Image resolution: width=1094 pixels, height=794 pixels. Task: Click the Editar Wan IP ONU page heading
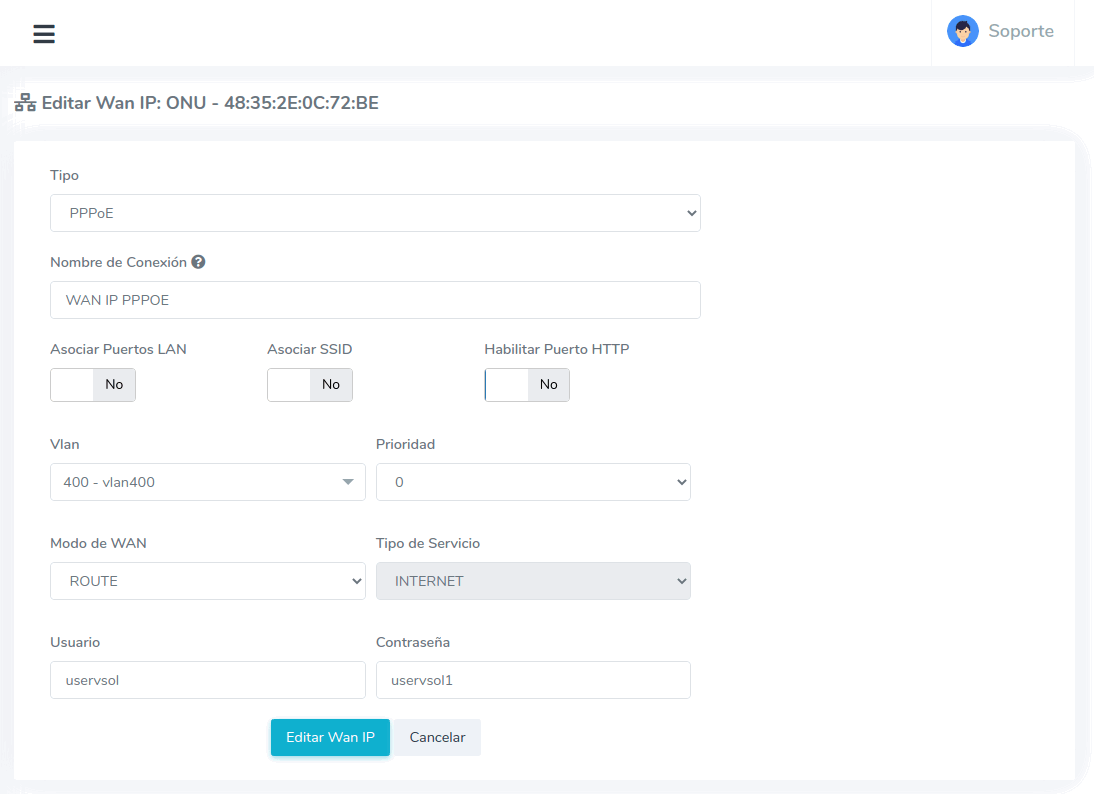[210, 103]
